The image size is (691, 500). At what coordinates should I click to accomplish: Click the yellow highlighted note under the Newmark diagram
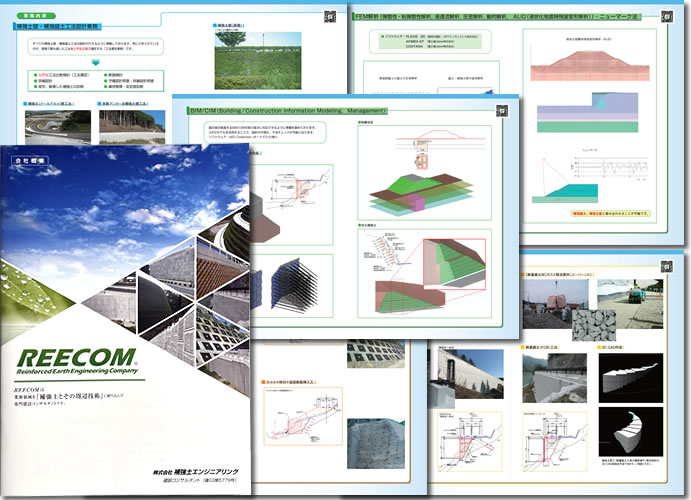click(x=610, y=213)
